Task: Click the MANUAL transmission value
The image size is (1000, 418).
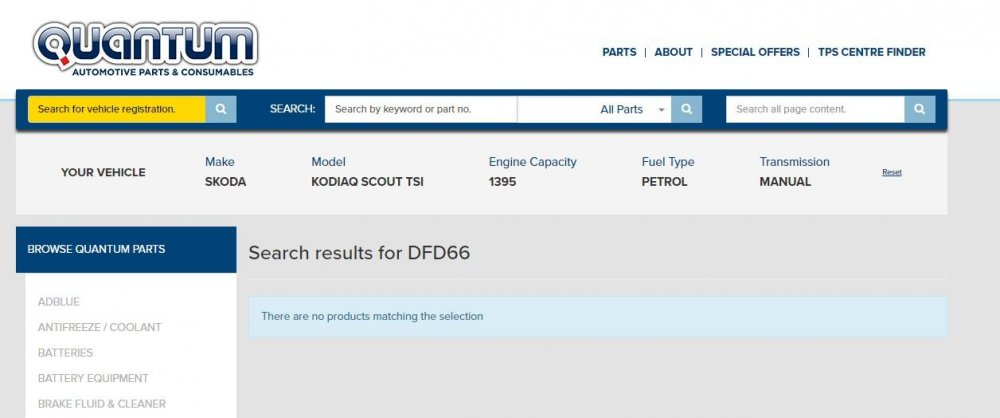Action: click(785, 182)
